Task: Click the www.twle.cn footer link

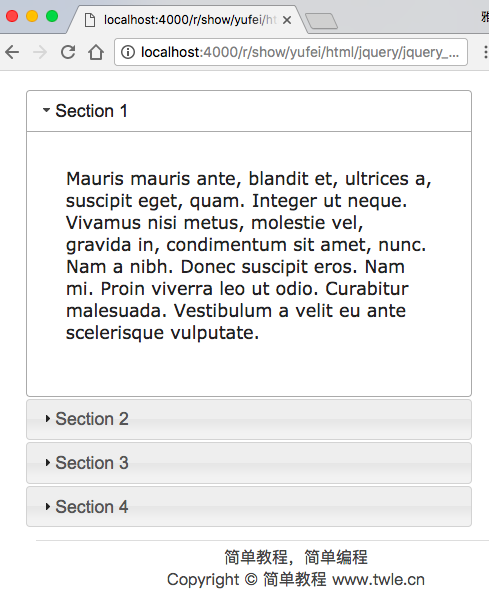Action: coord(379,579)
